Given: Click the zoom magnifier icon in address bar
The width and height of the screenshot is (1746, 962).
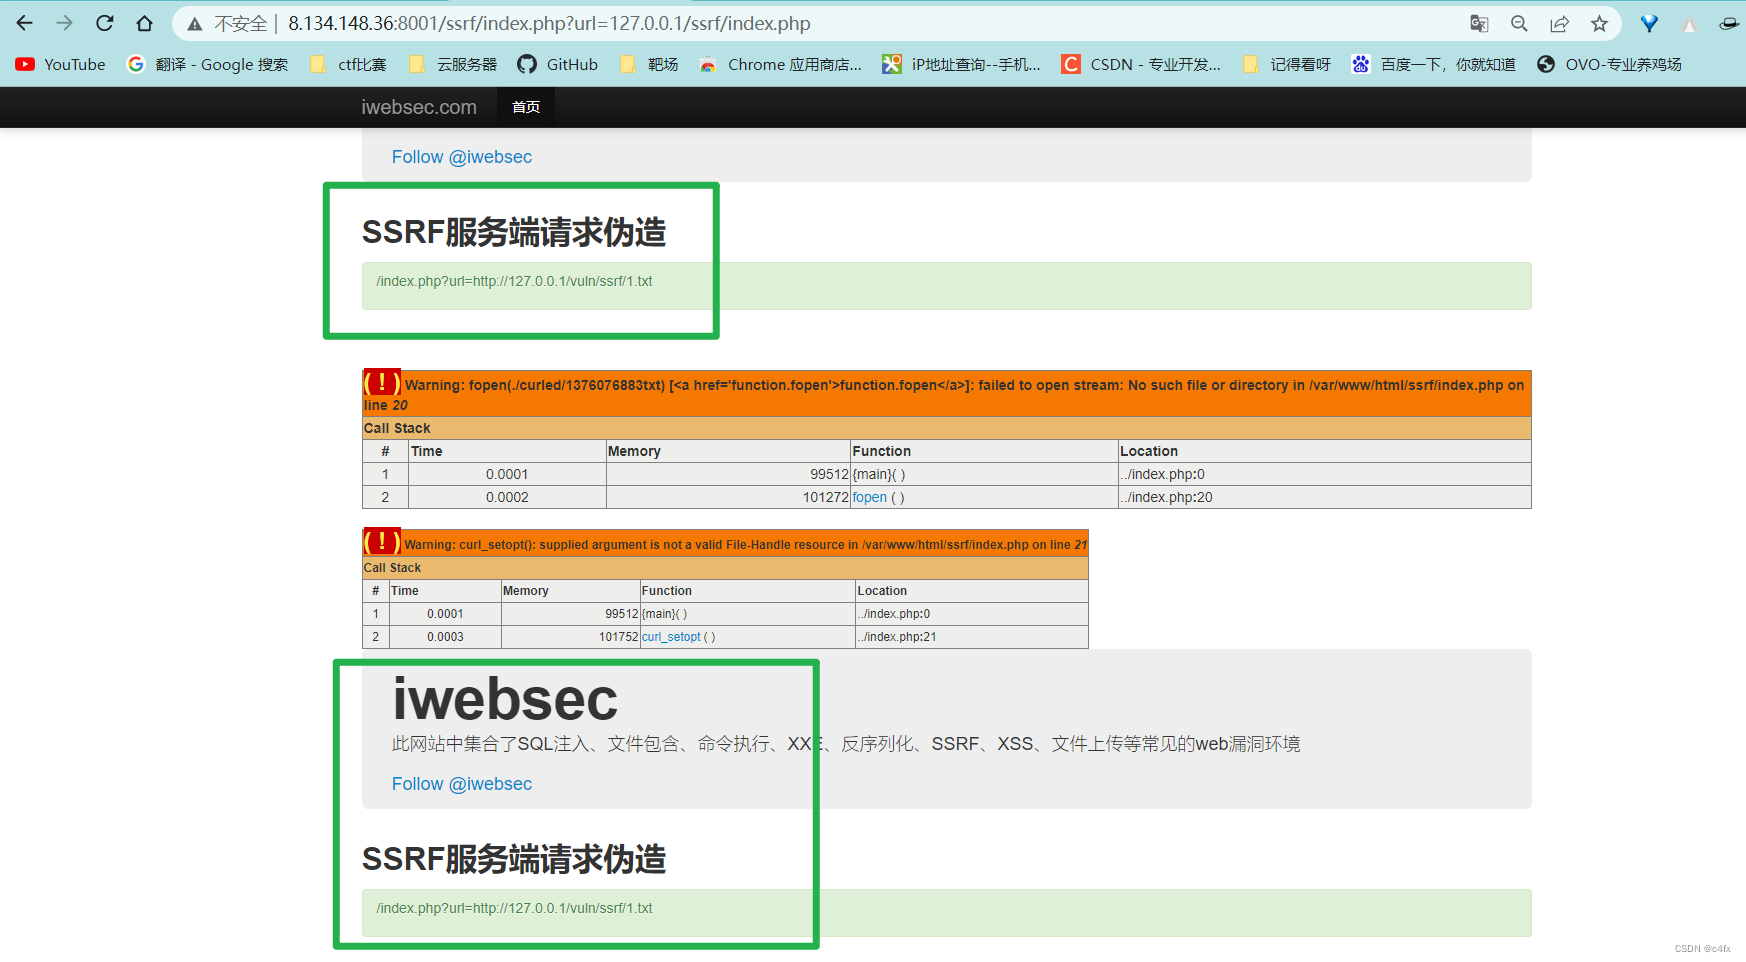Looking at the screenshot, I should pyautogui.click(x=1519, y=24).
